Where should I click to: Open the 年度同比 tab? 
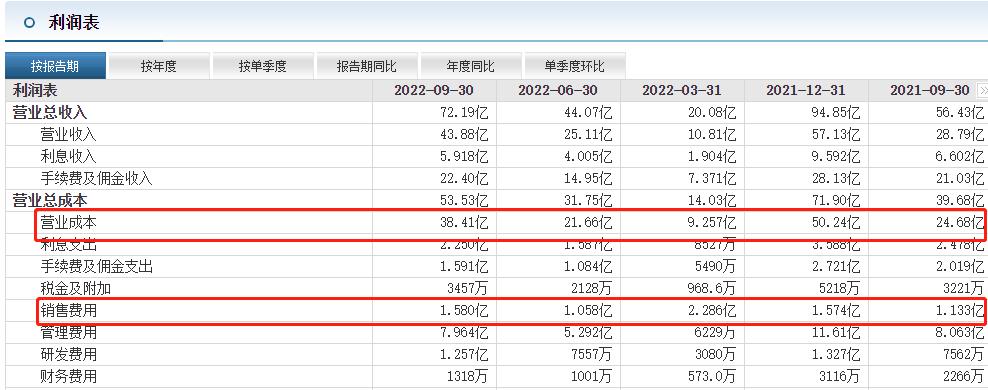pyautogui.click(x=471, y=66)
